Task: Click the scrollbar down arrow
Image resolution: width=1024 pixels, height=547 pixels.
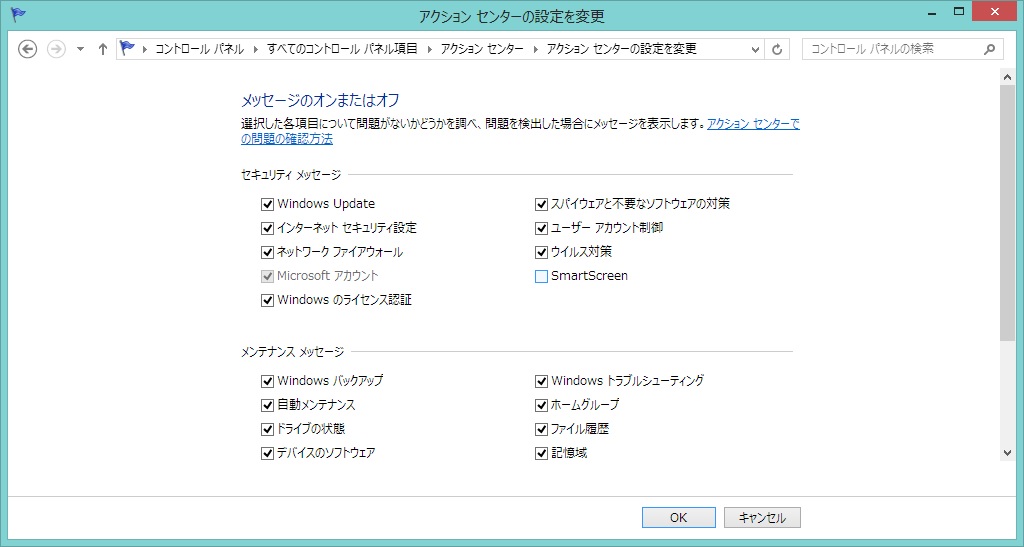Action: pyautogui.click(x=1007, y=453)
